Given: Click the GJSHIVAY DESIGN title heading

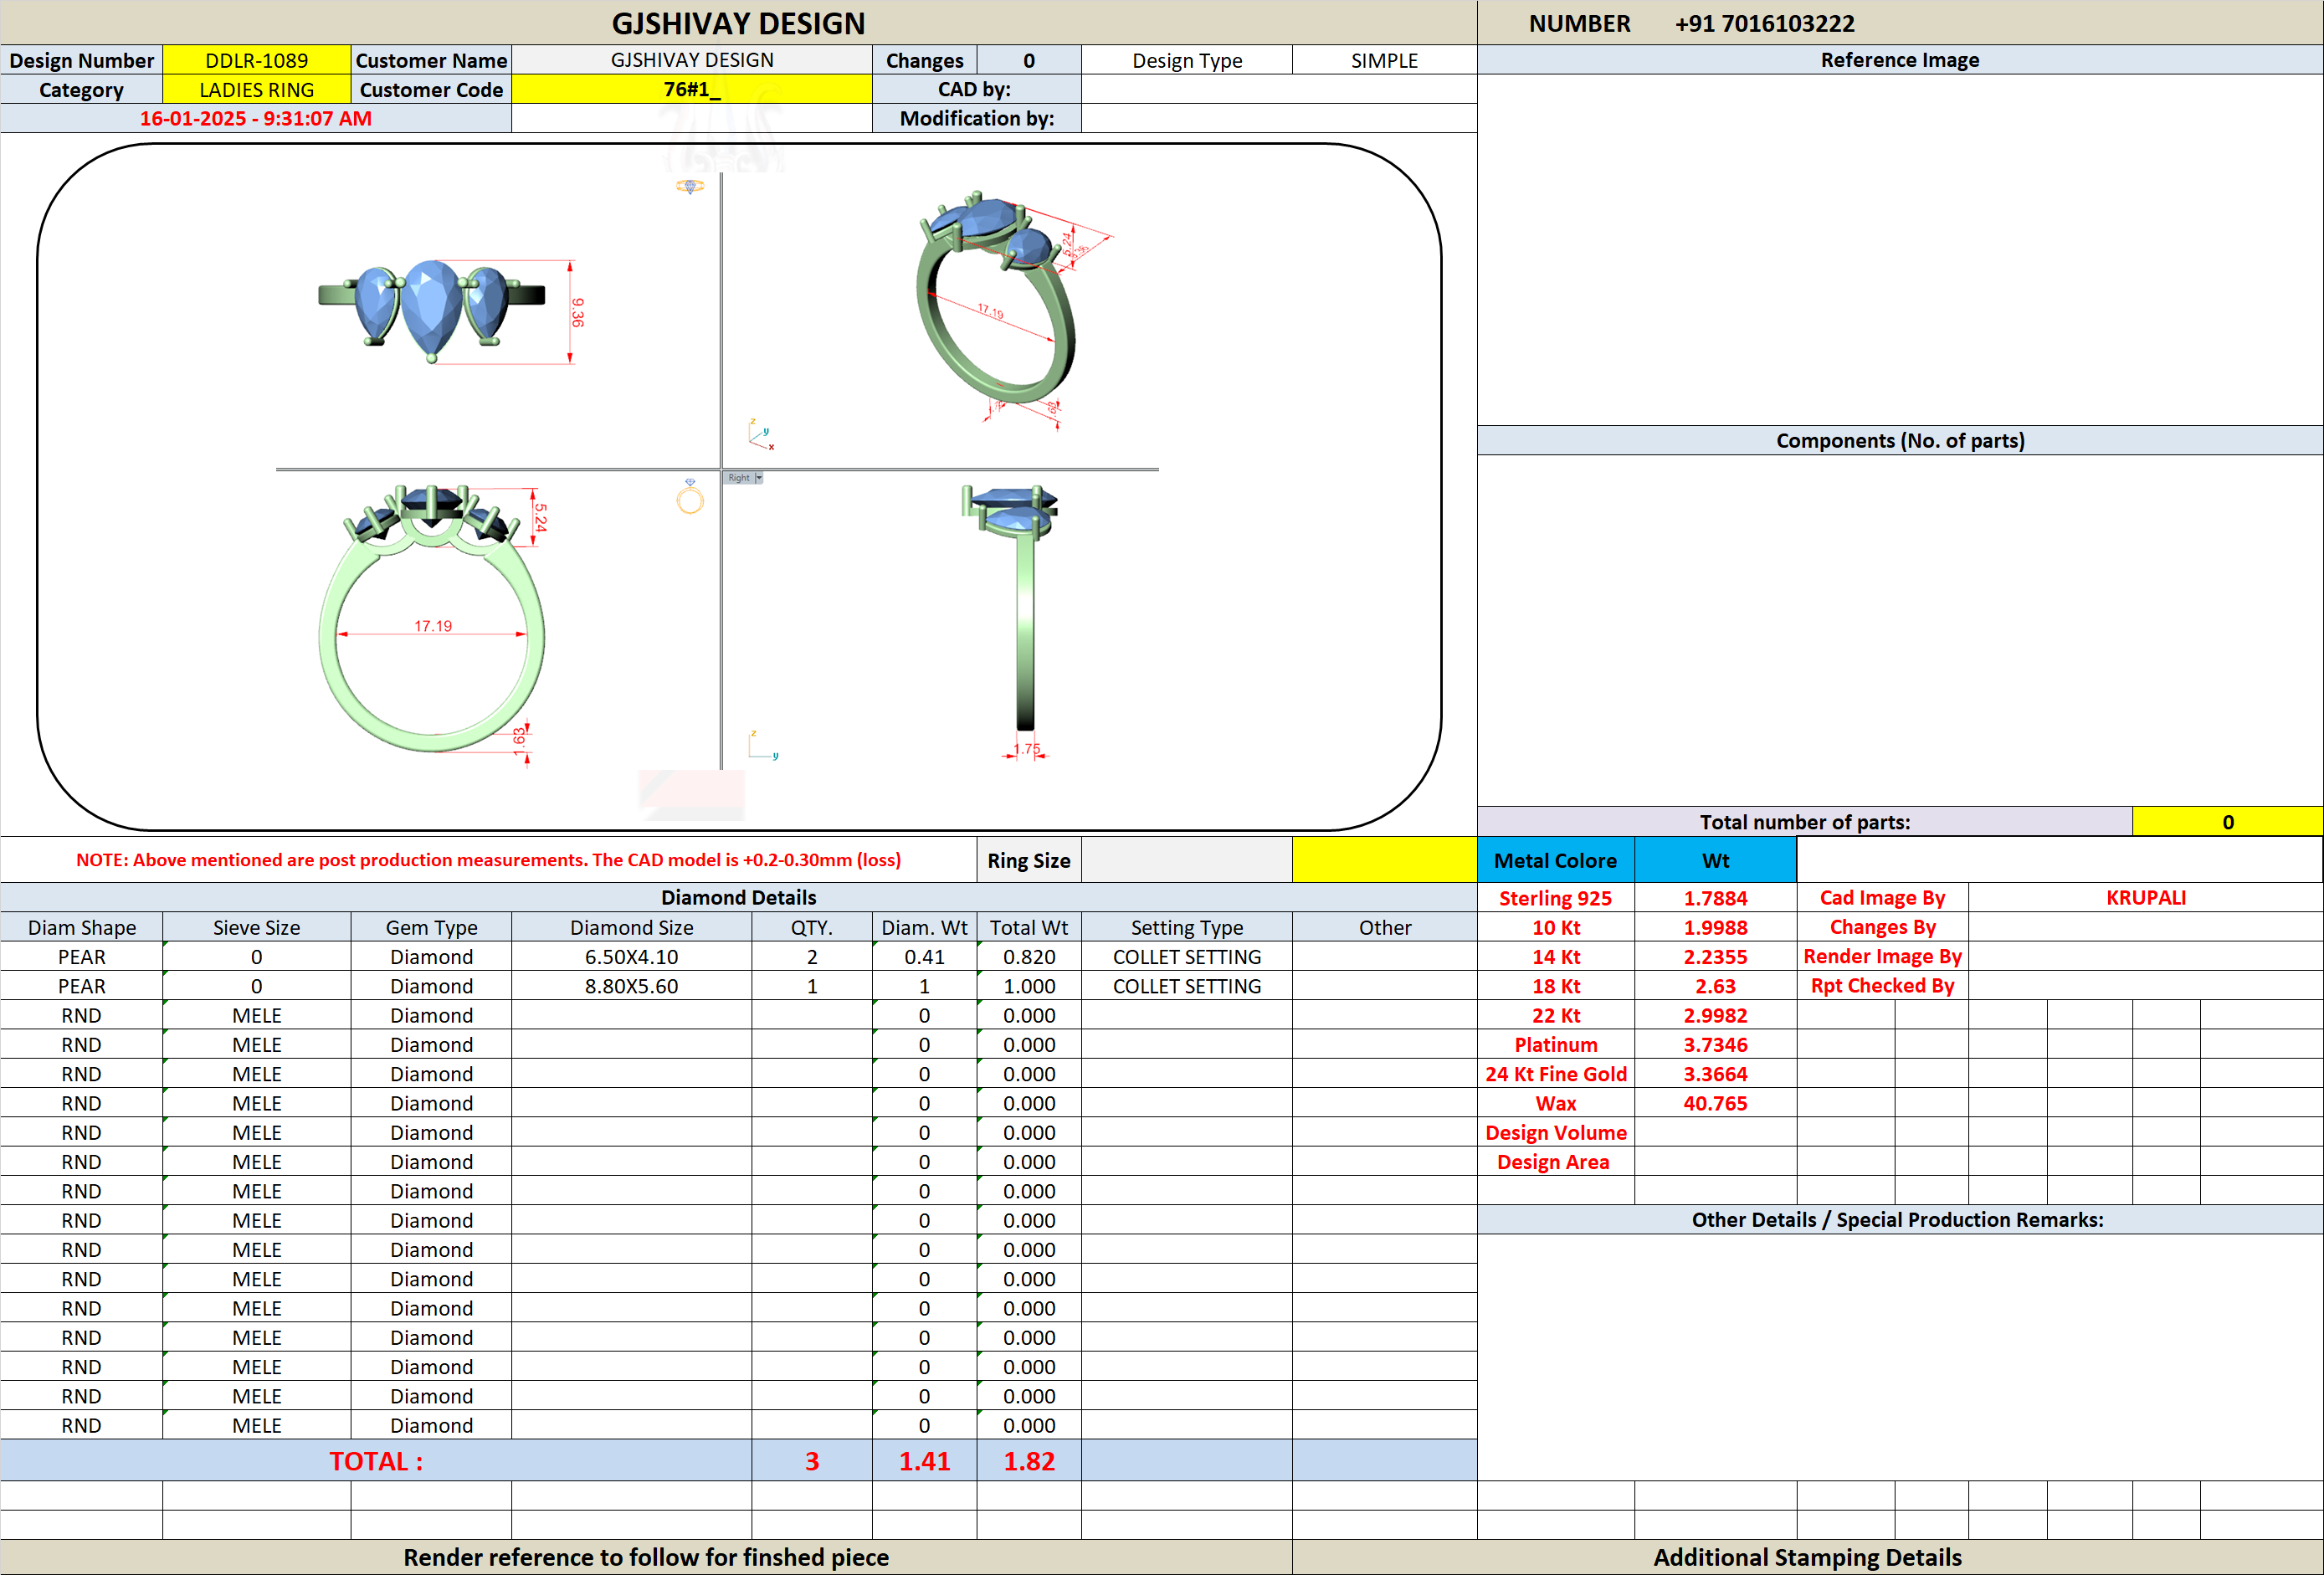Looking at the screenshot, I should pyautogui.click(x=738, y=23).
